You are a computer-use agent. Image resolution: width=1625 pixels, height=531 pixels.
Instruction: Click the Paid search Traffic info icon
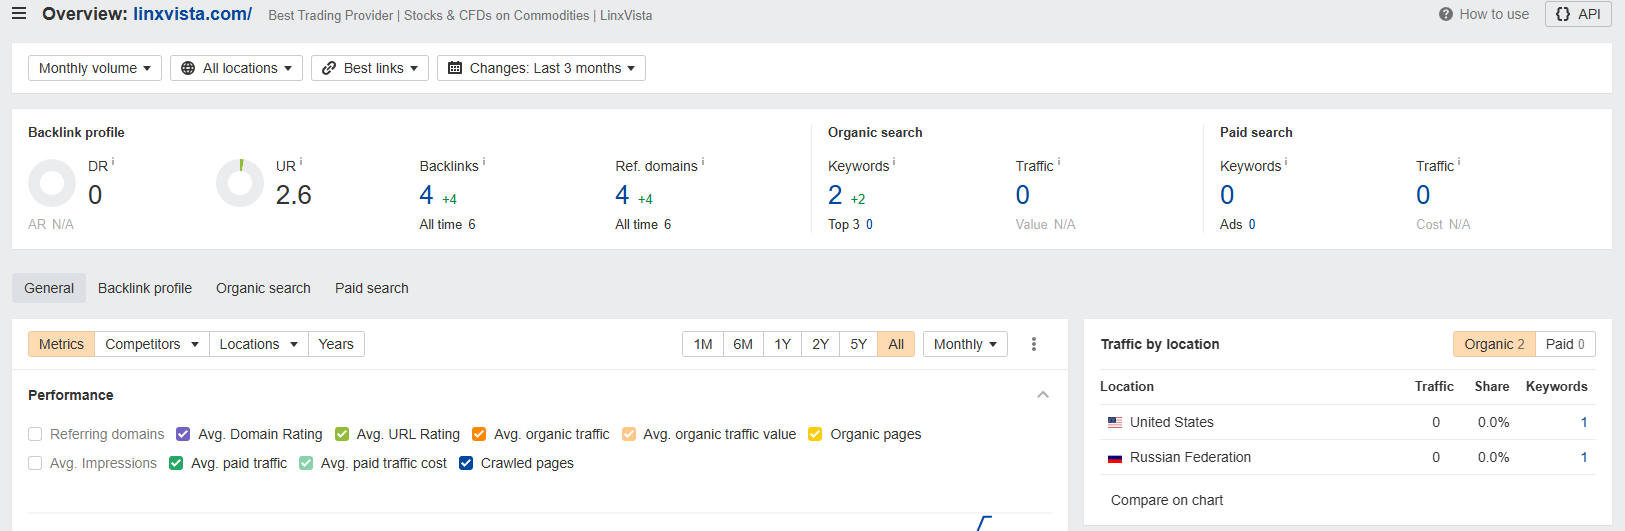[x=1459, y=161]
